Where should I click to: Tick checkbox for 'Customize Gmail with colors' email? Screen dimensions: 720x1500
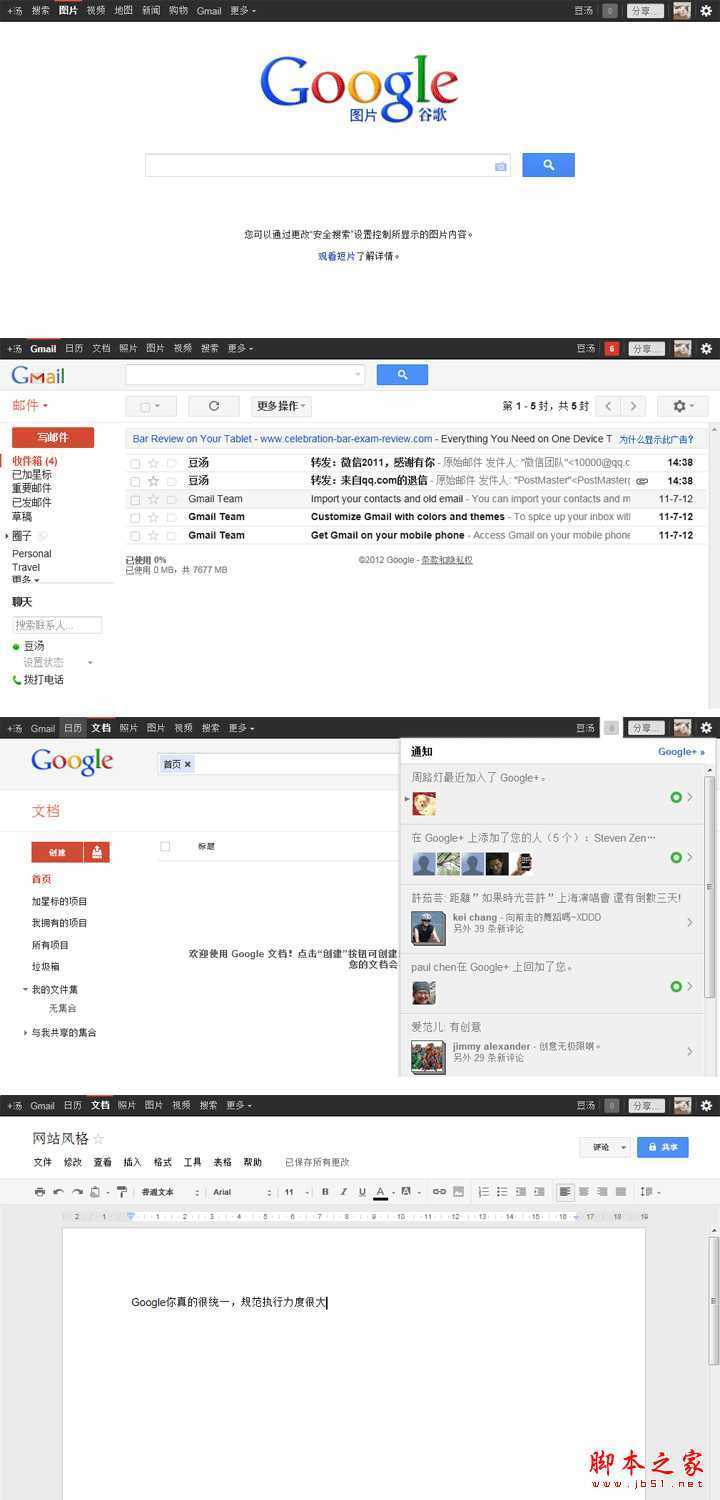click(135, 517)
